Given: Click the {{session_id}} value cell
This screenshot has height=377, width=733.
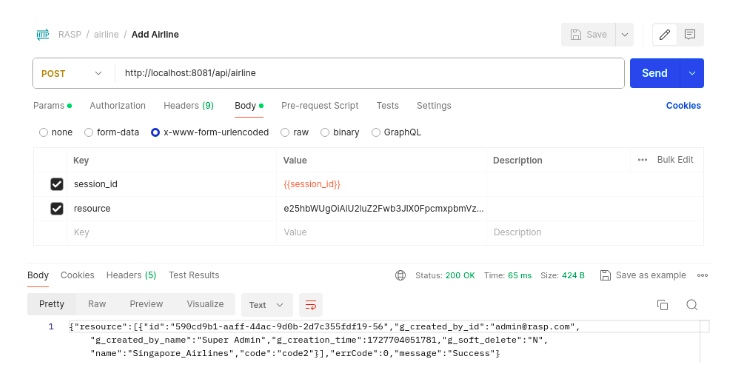Looking at the screenshot, I should click(x=381, y=184).
